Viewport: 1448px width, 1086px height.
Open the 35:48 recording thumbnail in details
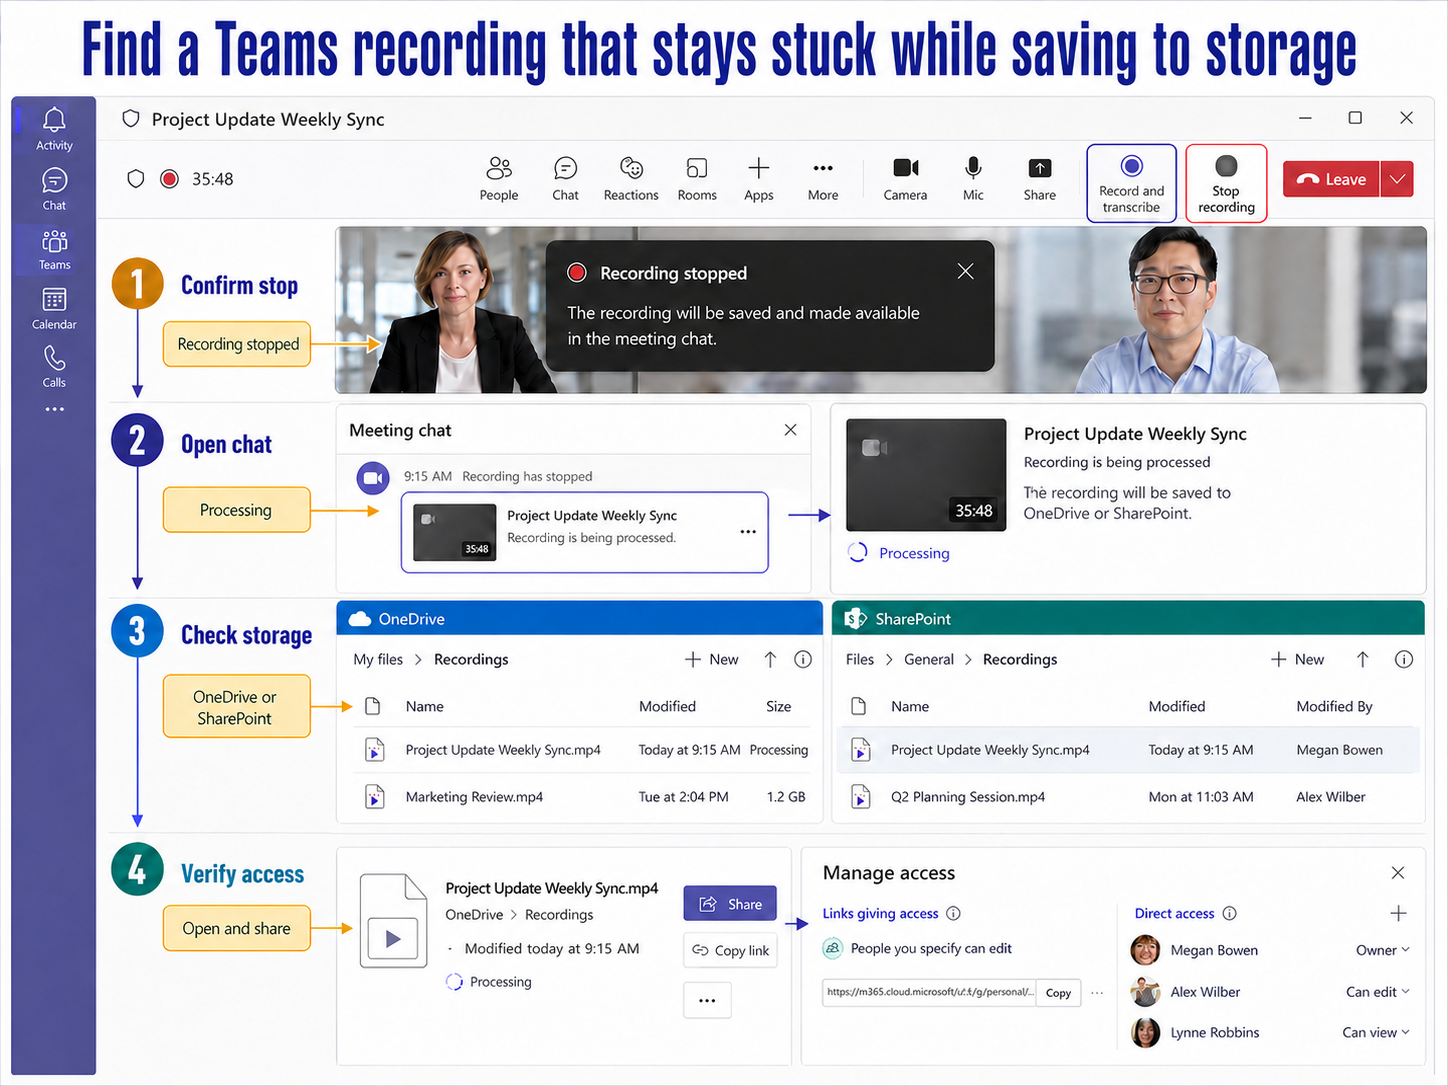click(x=926, y=475)
